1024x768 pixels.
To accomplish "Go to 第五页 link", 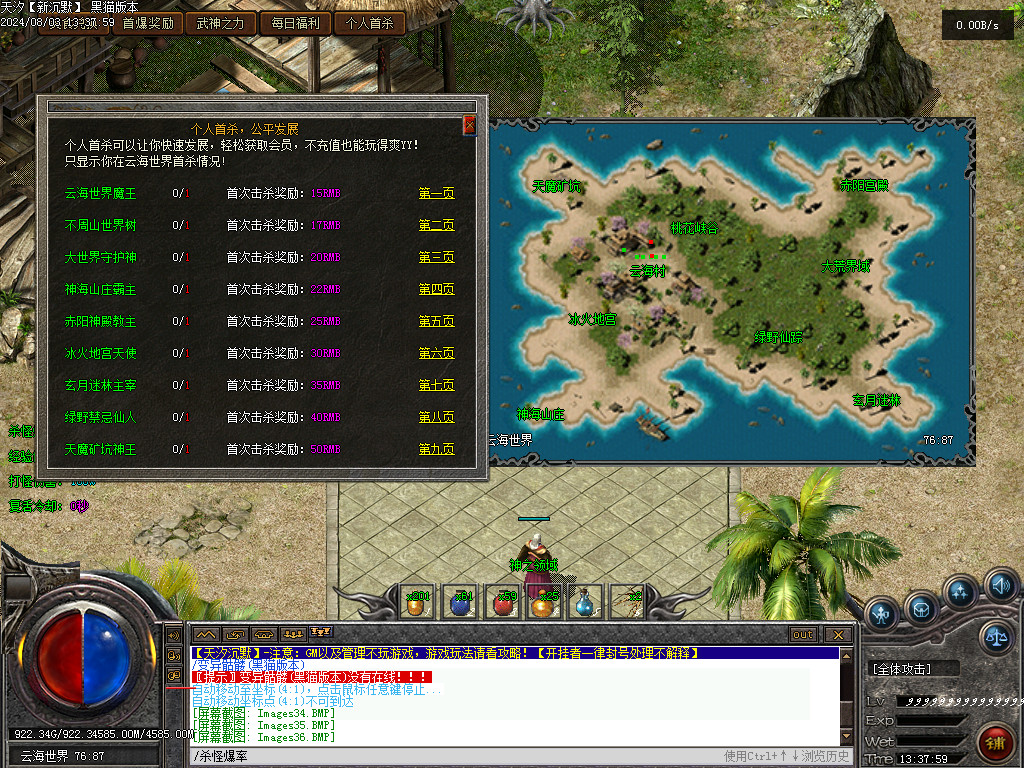I will click(436, 321).
